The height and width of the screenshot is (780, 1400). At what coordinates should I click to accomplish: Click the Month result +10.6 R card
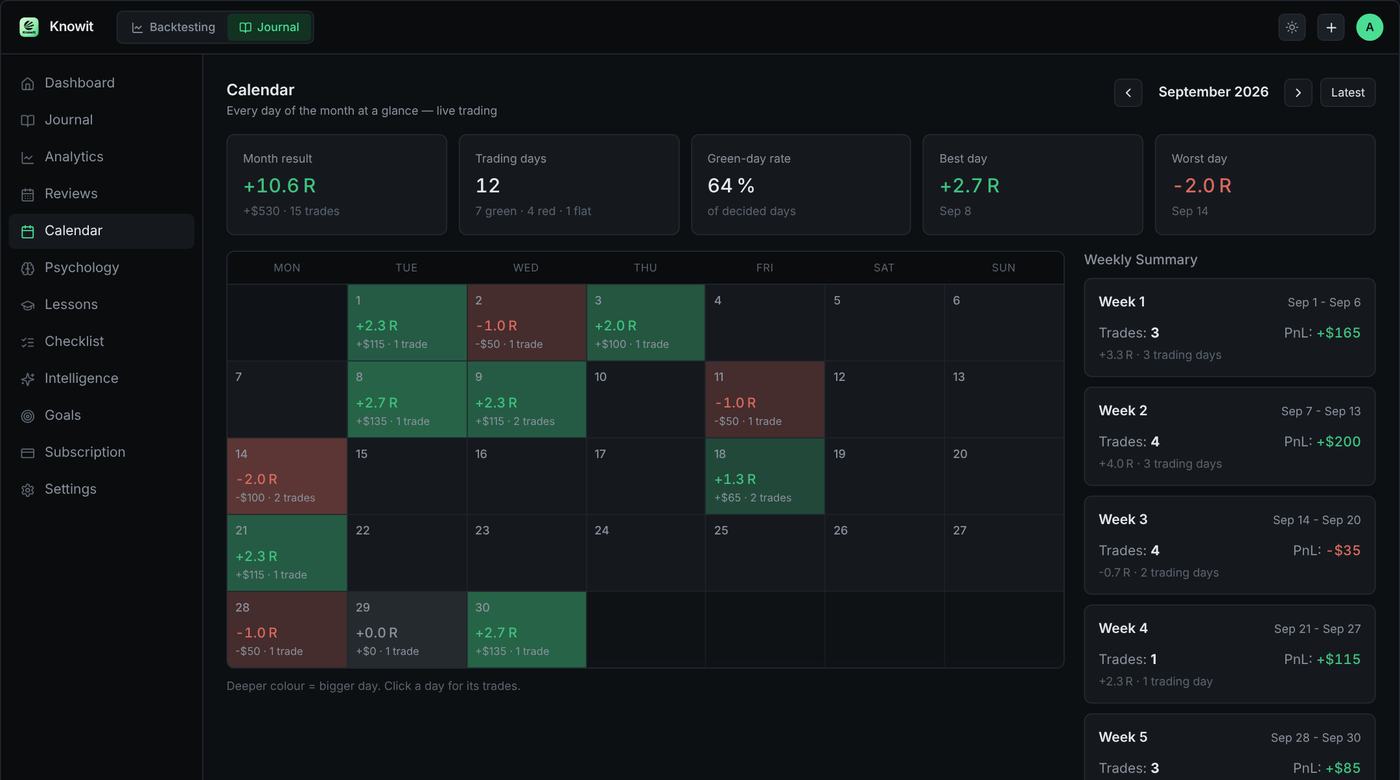coord(337,185)
